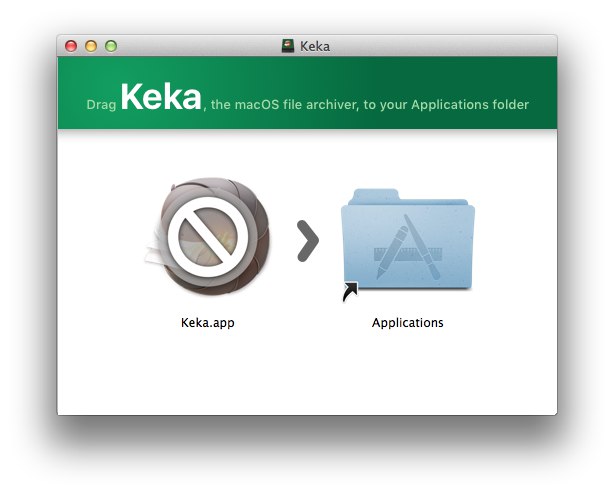The width and height of the screenshot is (614, 494).
Task: Open the Applications folder shortcut
Action: tap(407, 245)
